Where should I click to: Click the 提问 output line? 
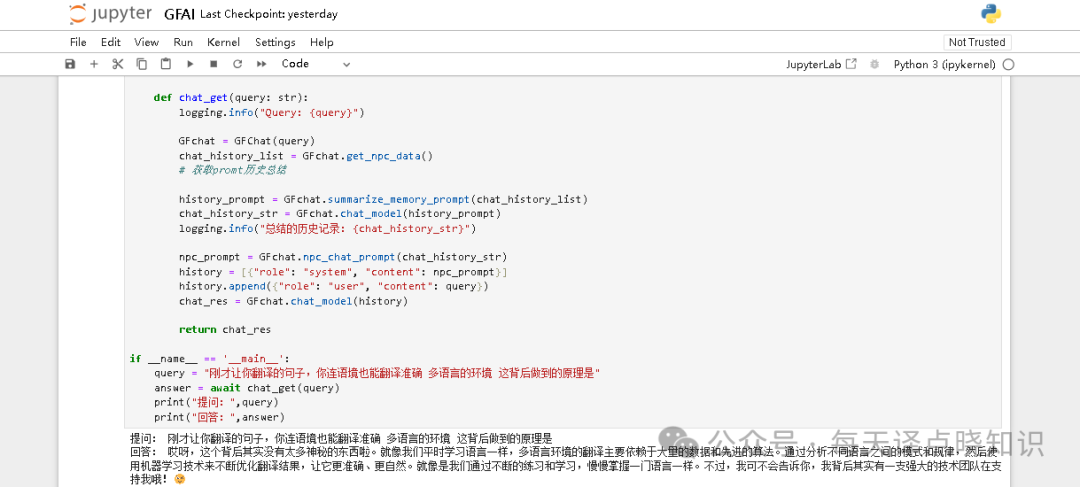pos(341,438)
